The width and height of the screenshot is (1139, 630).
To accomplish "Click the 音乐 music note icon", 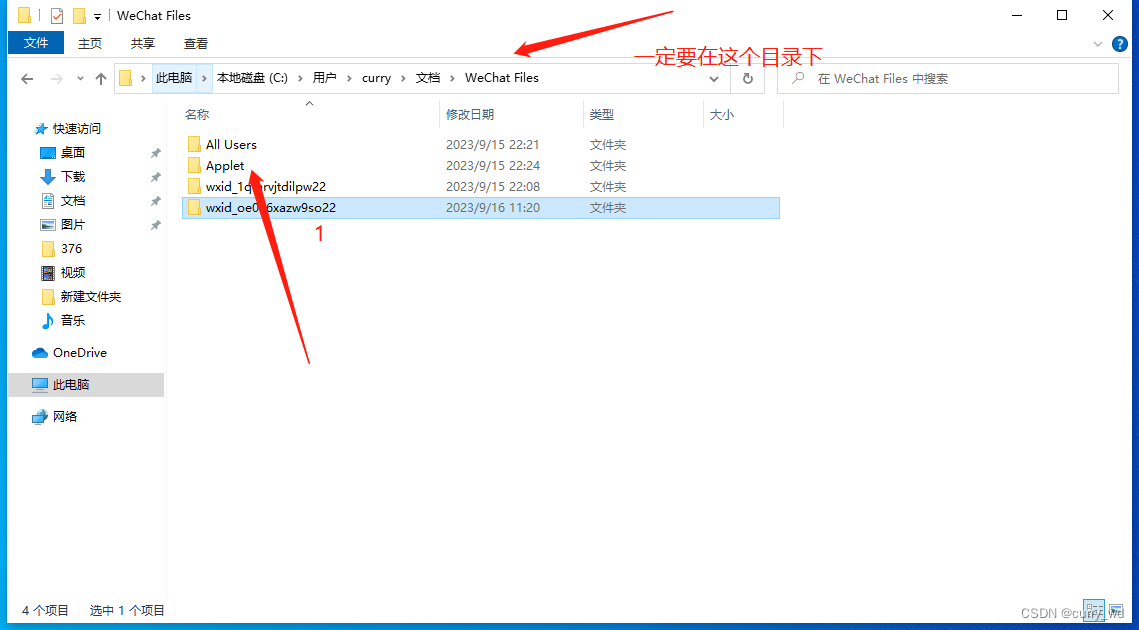I will click(48, 320).
